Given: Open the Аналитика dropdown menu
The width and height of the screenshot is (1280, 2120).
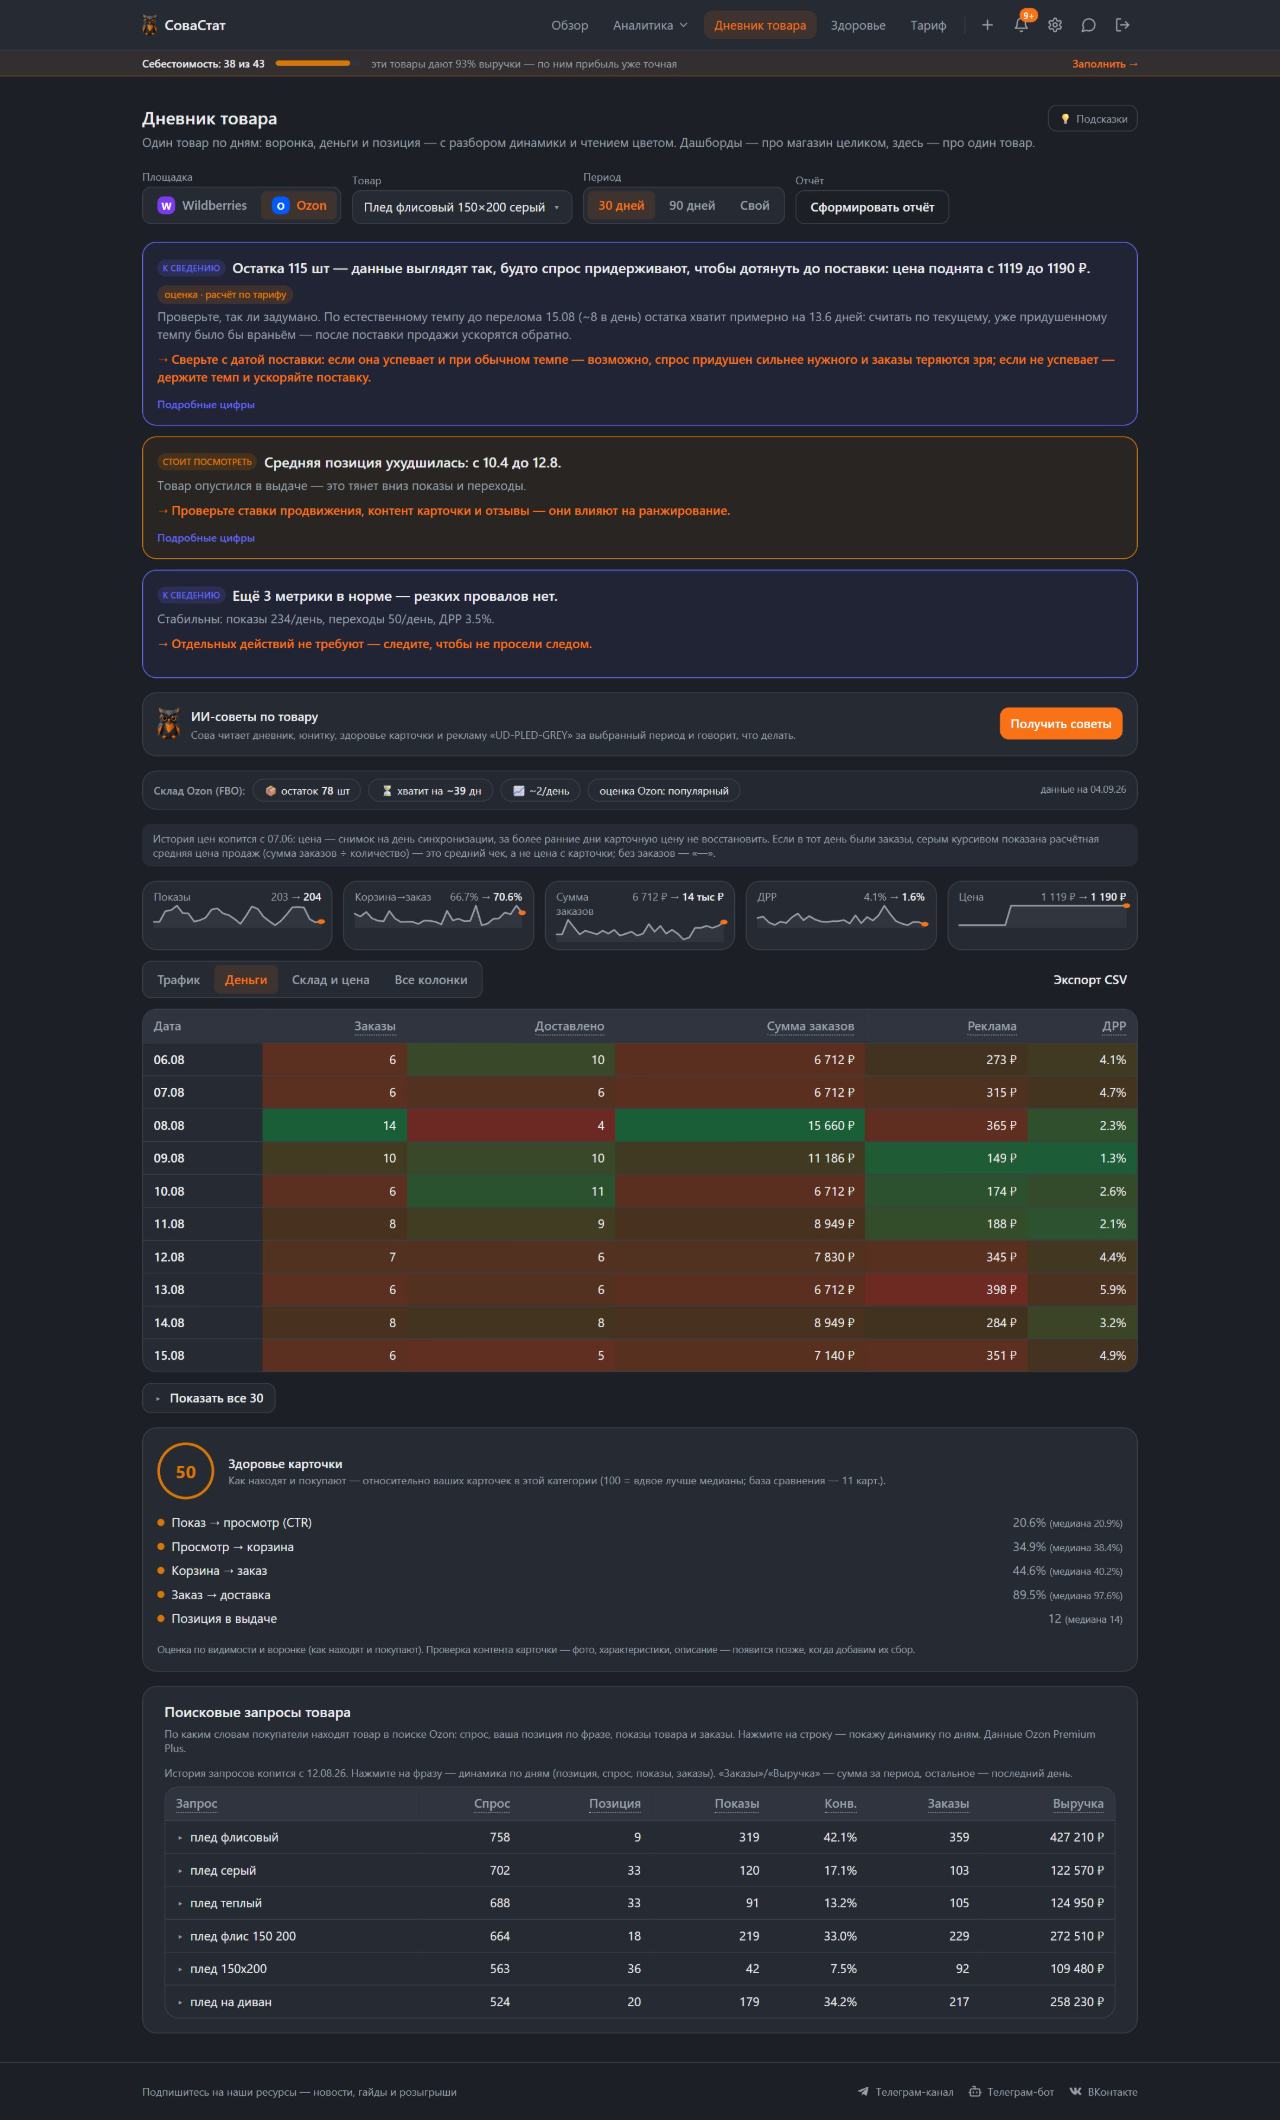Looking at the screenshot, I should point(650,25).
